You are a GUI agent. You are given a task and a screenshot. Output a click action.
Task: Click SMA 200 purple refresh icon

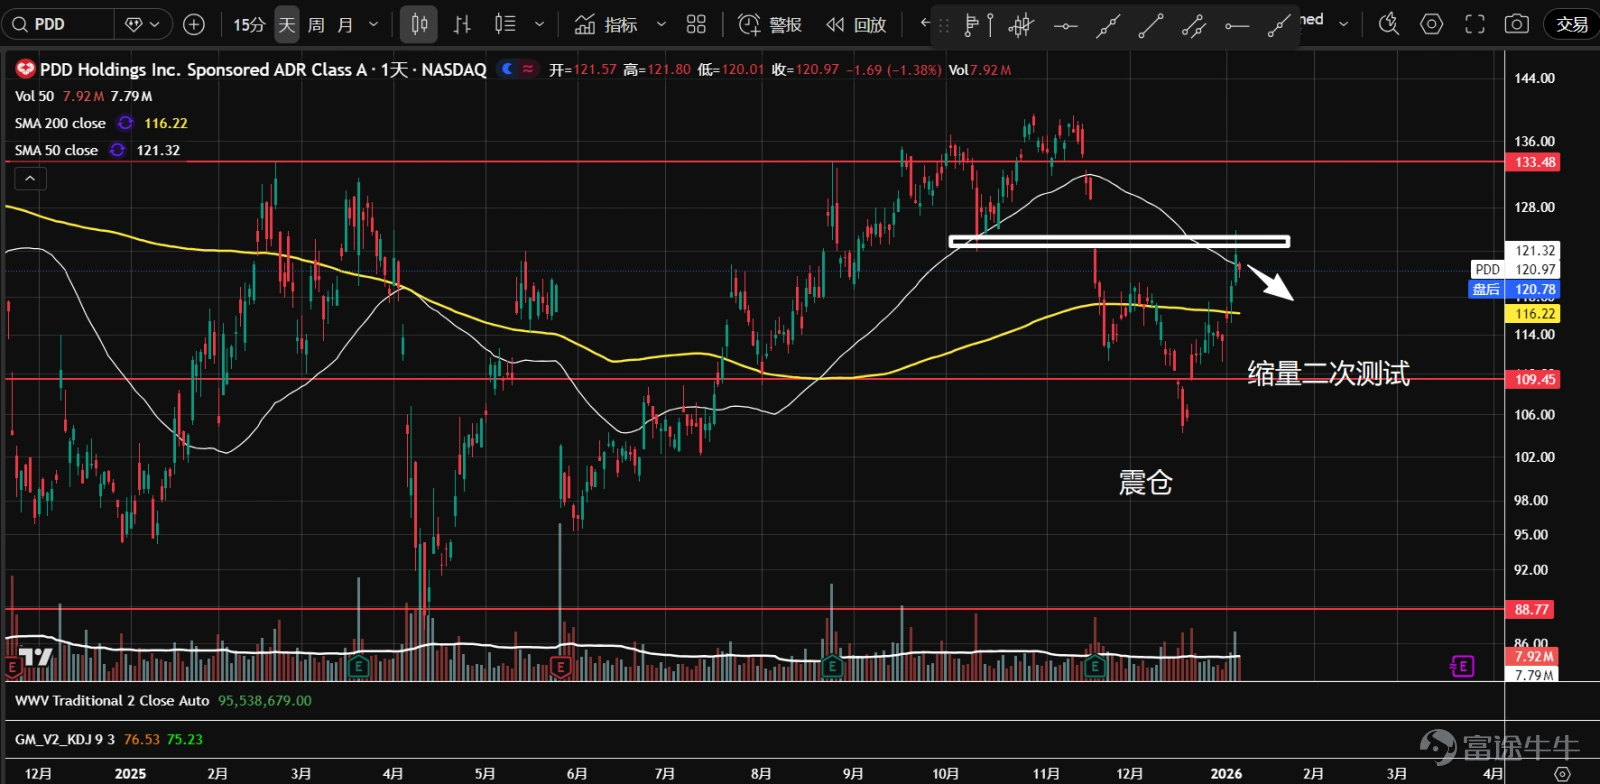click(125, 123)
